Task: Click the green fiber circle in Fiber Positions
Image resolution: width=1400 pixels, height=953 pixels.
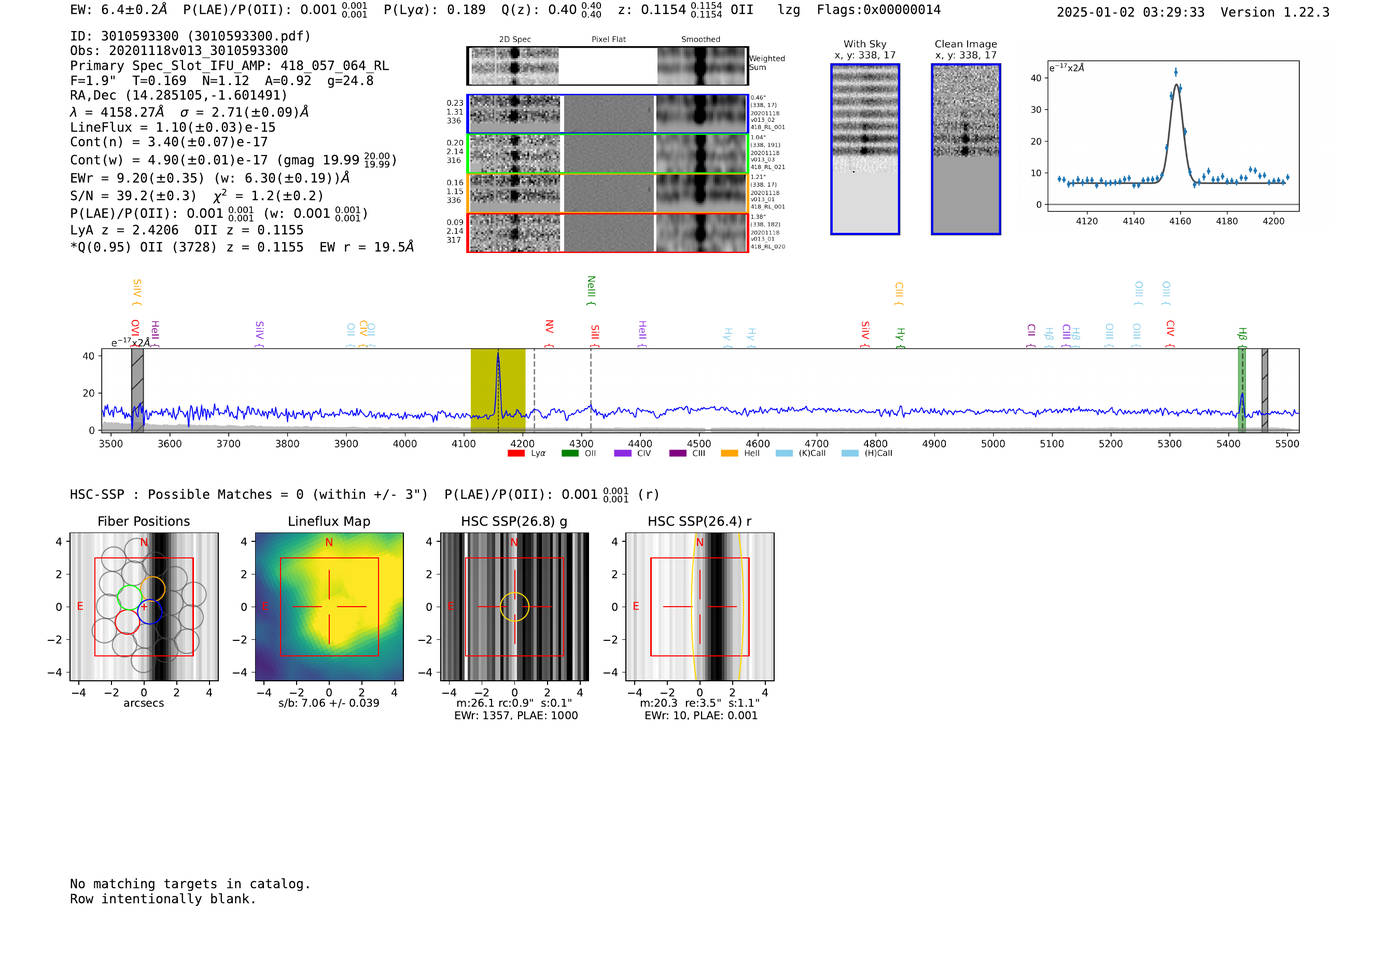Action: tap(131, 598)
